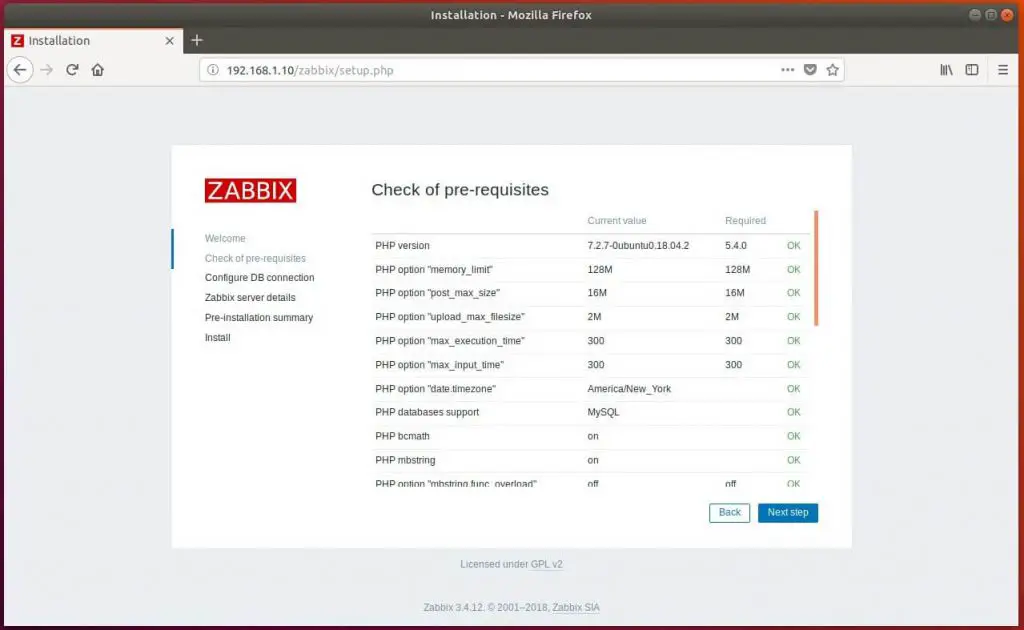Click OK status in PHP bcmath row
This screenshot has width=1024, height=630.
(x=793, y=436)
